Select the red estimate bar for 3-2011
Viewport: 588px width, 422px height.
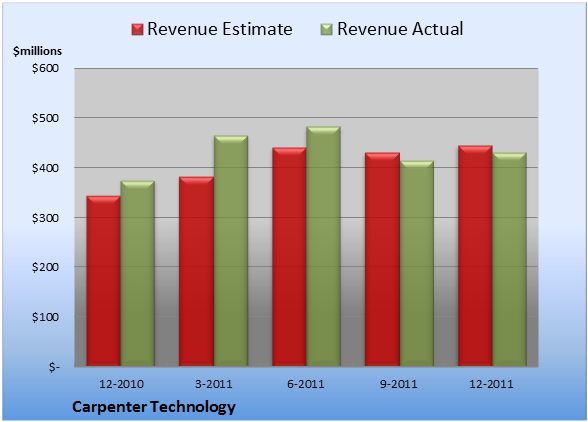click(x=196, y=271)
